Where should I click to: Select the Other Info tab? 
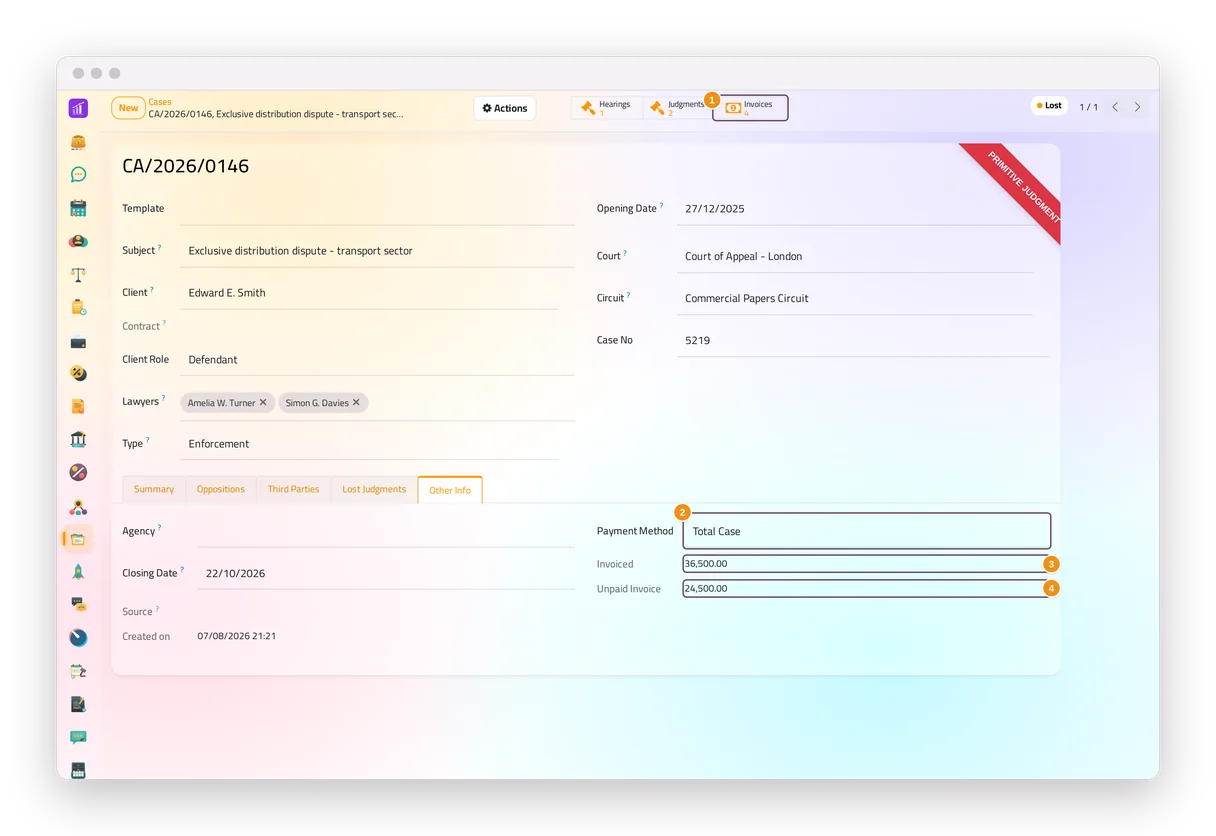[x=450, y=490]
